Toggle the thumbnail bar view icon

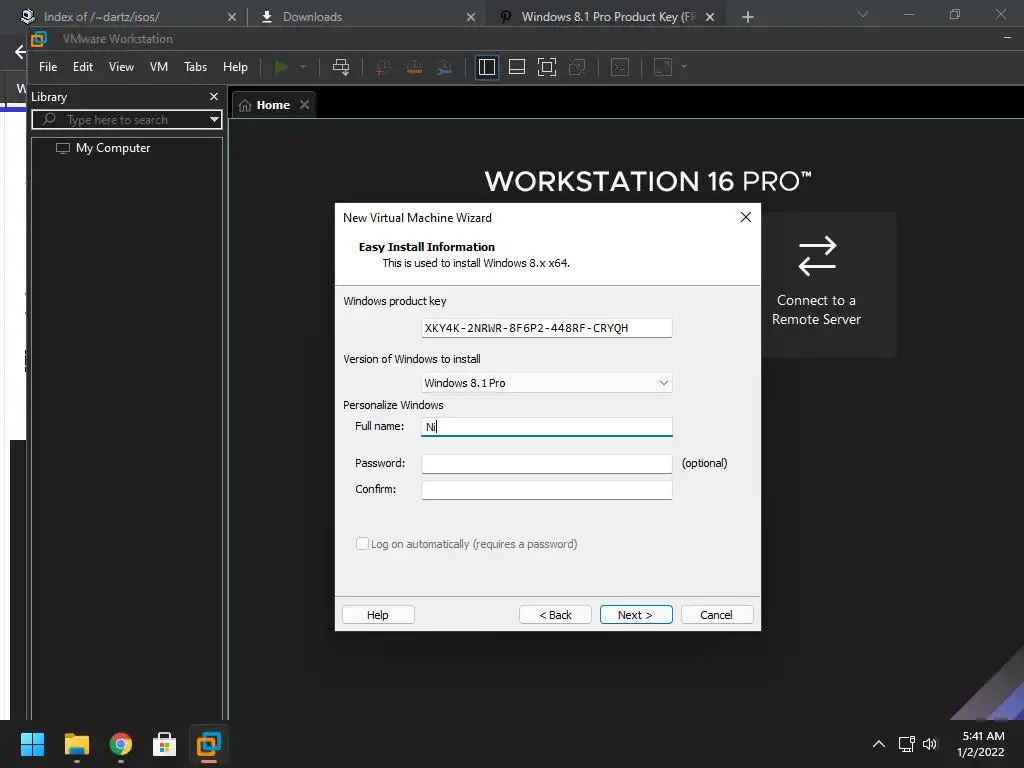(517, 67)
